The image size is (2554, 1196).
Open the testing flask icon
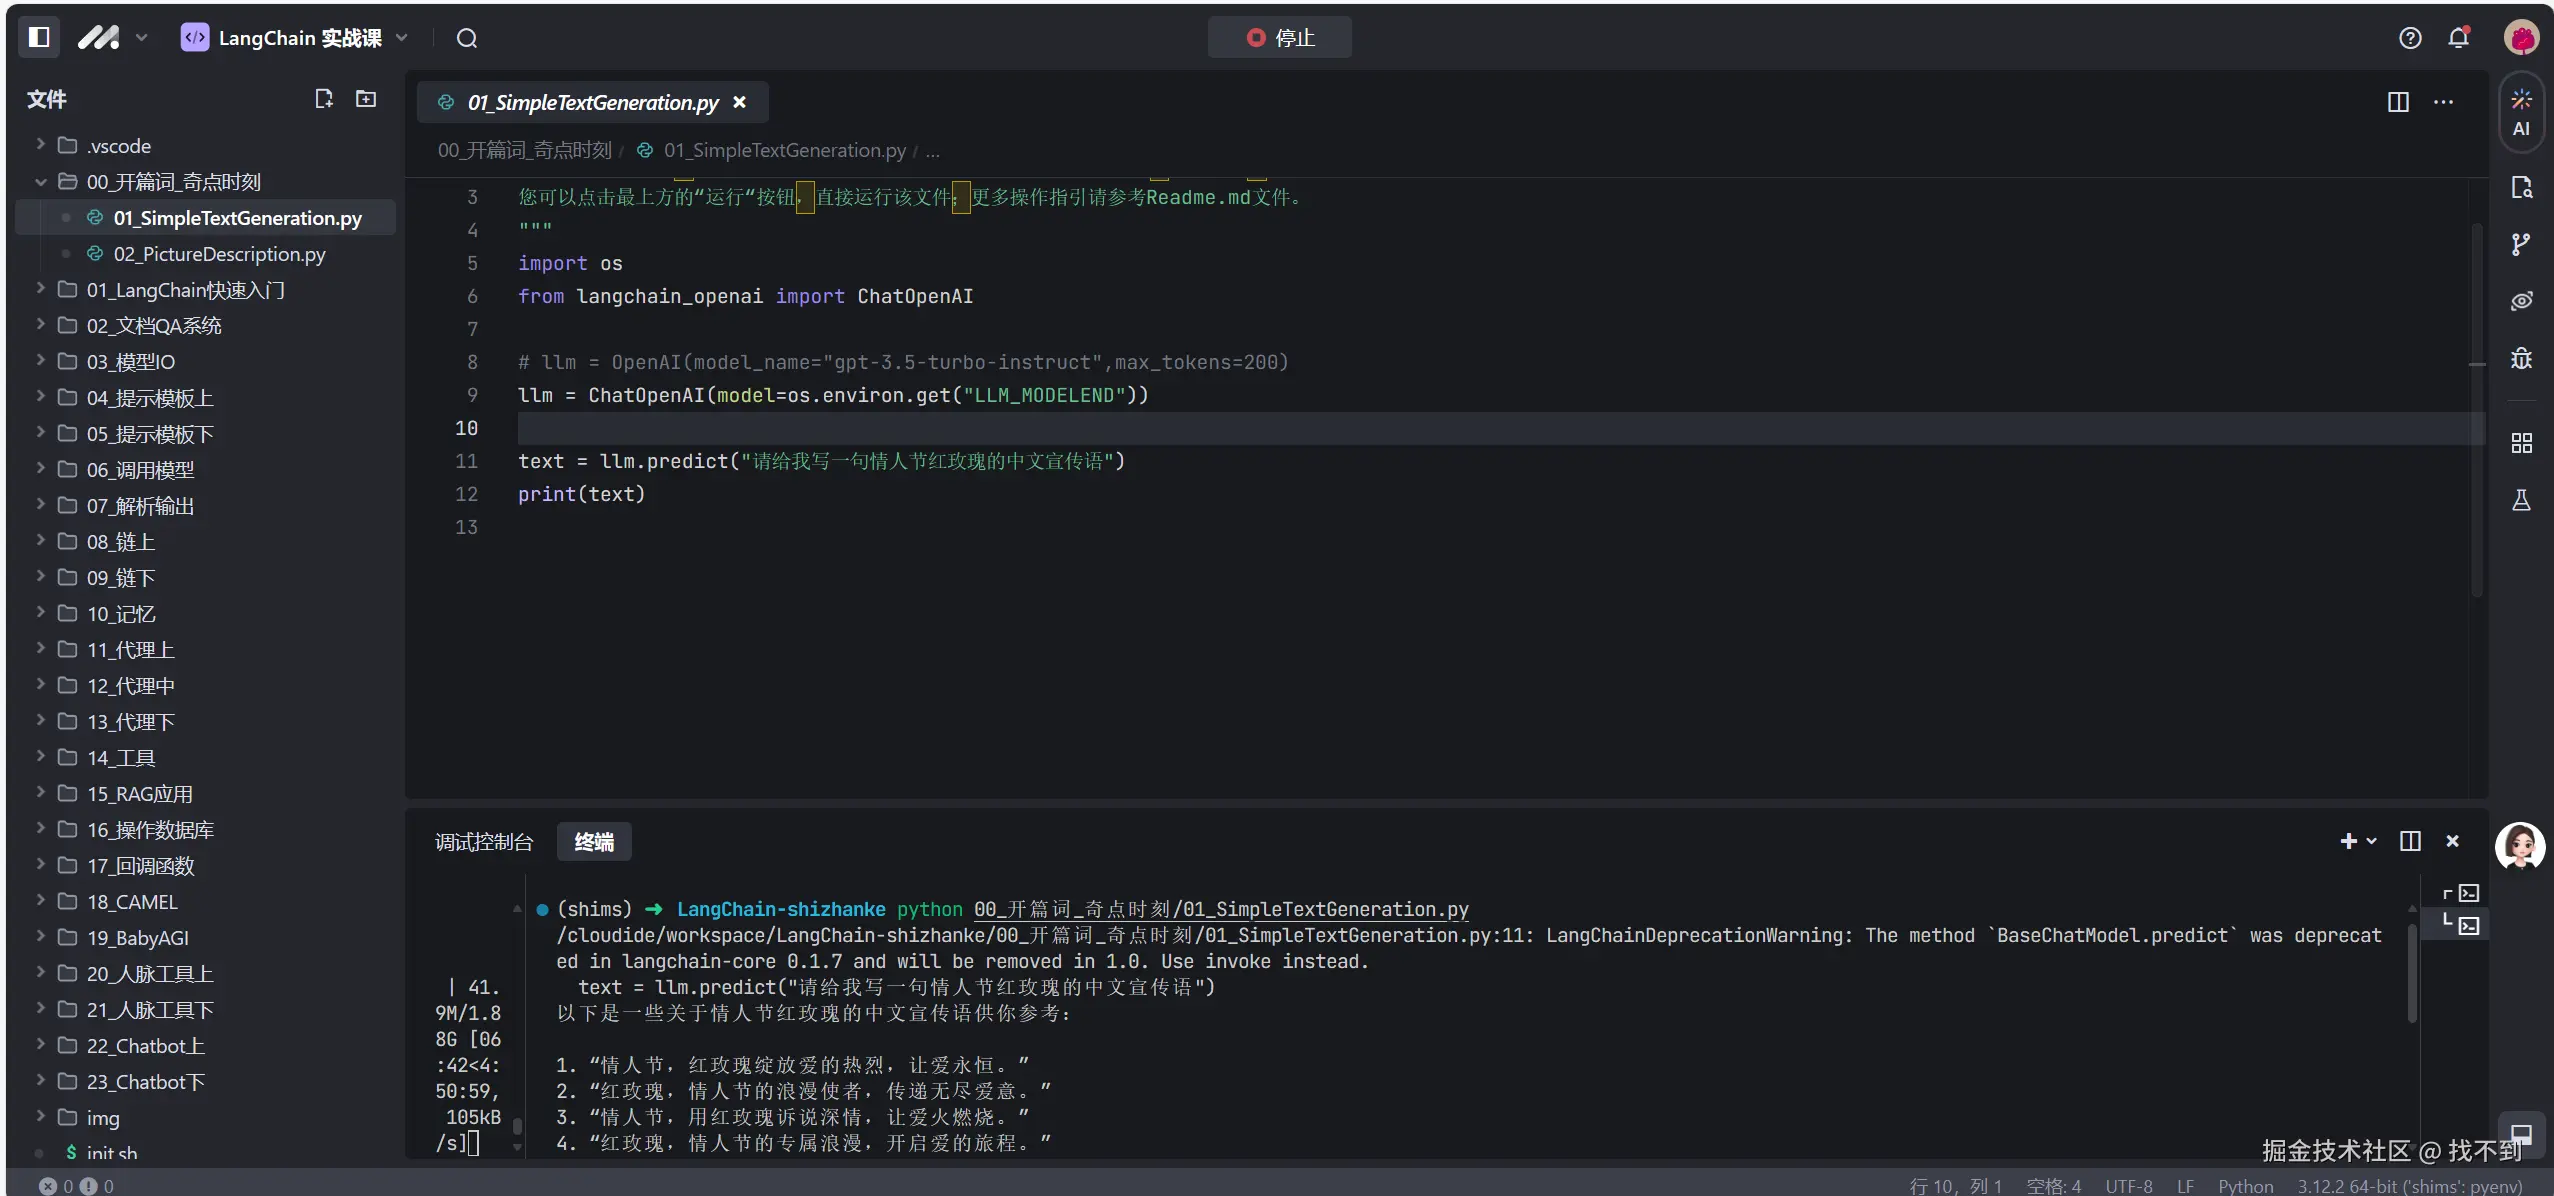tap(2521, 500)
